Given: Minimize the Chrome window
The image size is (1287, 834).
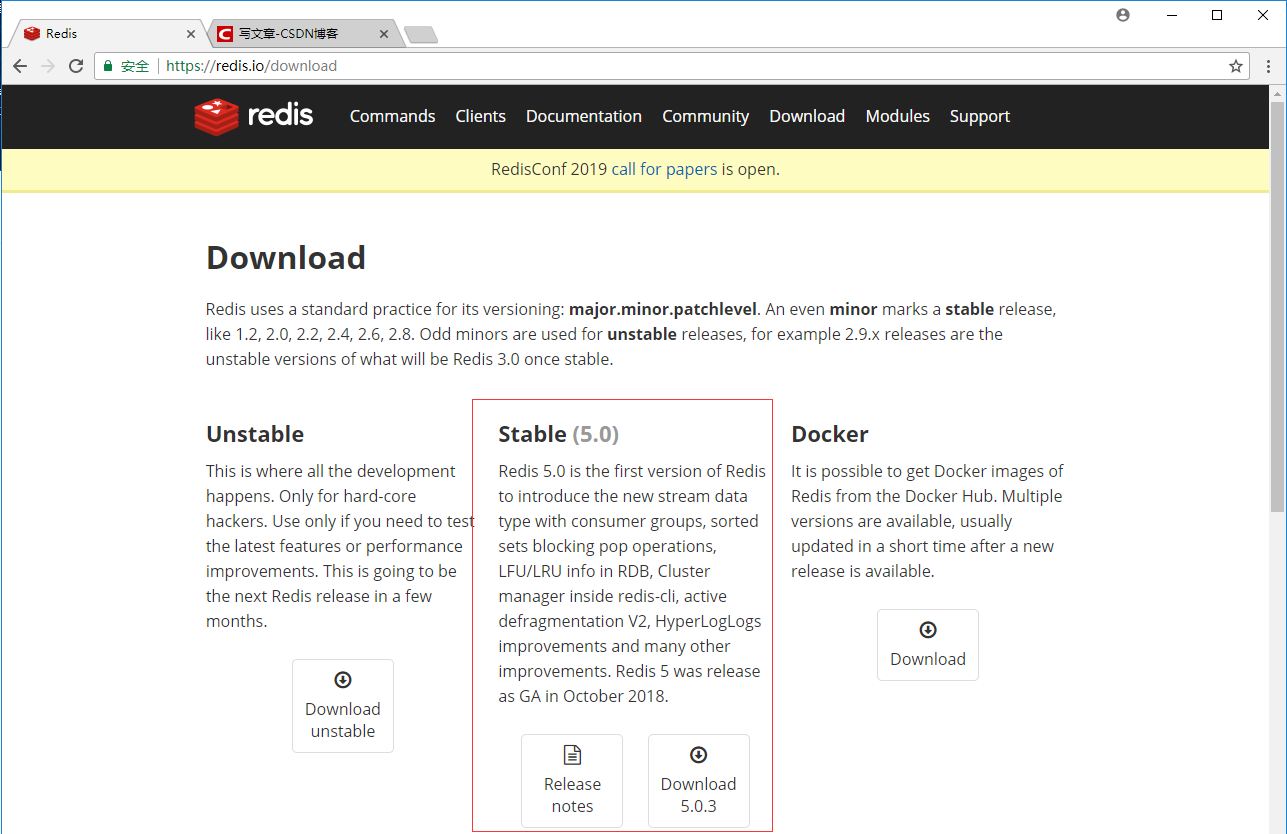Looking at the screenshot, I should tap(1169, 15).
